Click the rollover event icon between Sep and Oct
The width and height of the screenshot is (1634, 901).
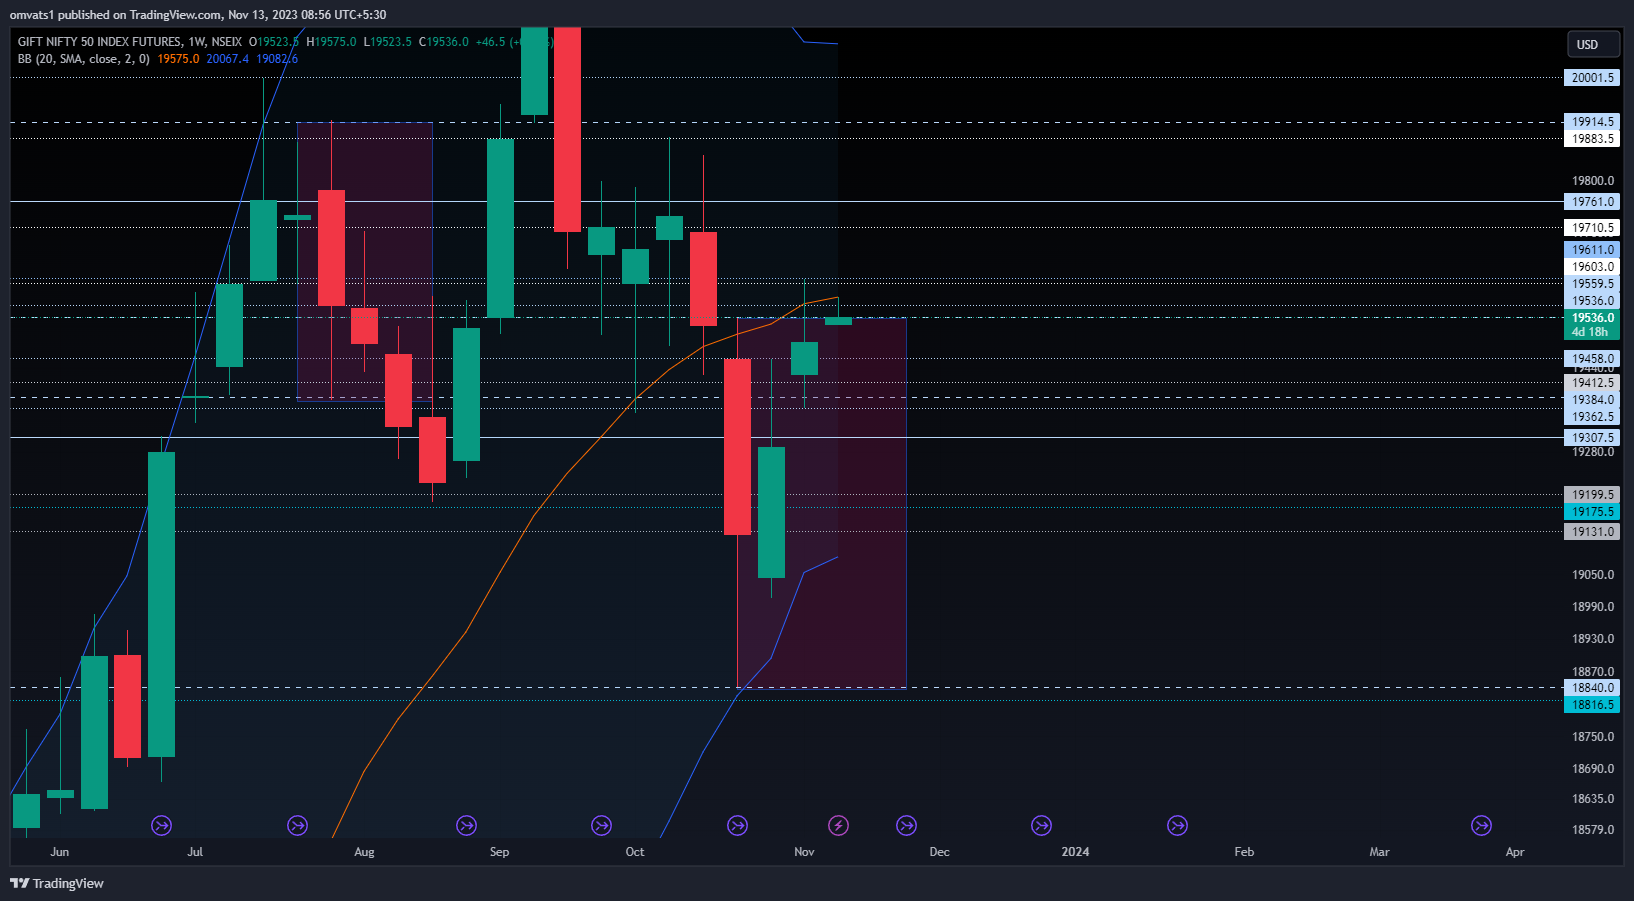click(x=601, y=825)
